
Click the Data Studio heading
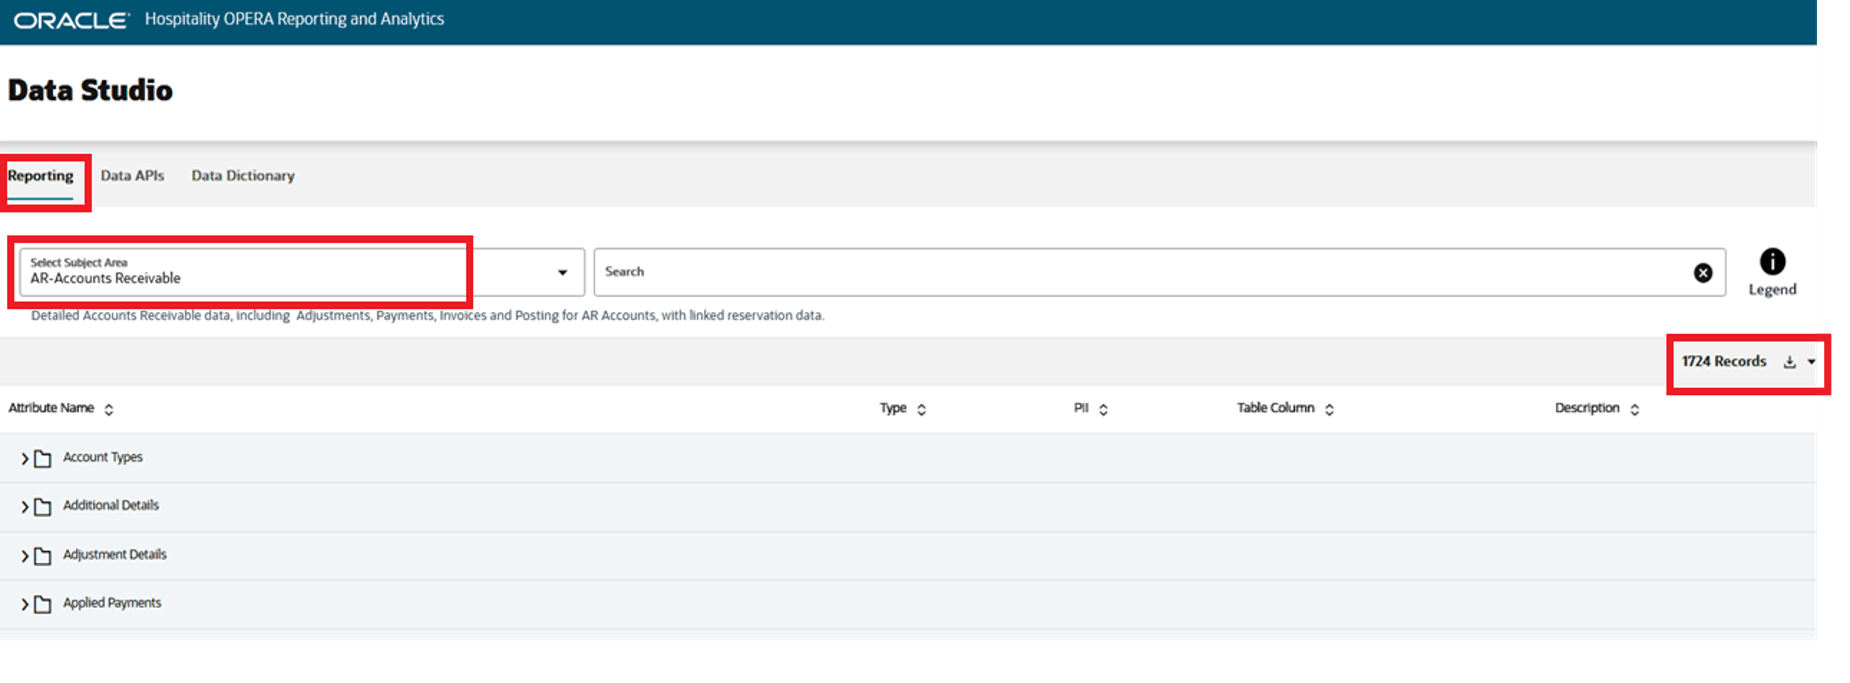[90, 90]
